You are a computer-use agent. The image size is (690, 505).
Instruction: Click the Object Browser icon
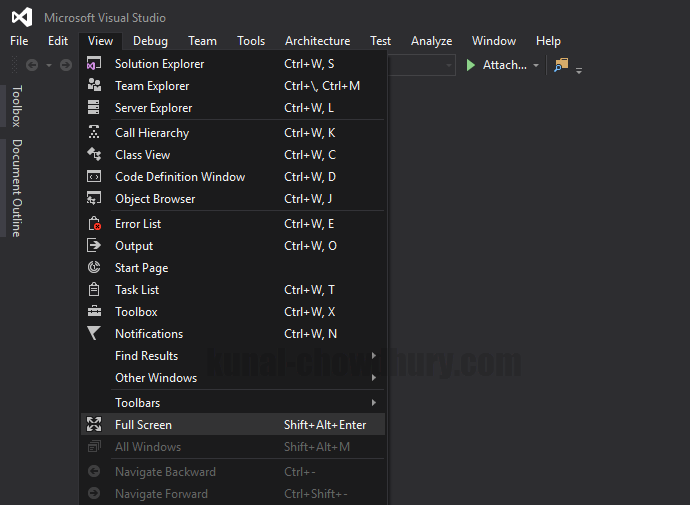(x=94, y=198)
